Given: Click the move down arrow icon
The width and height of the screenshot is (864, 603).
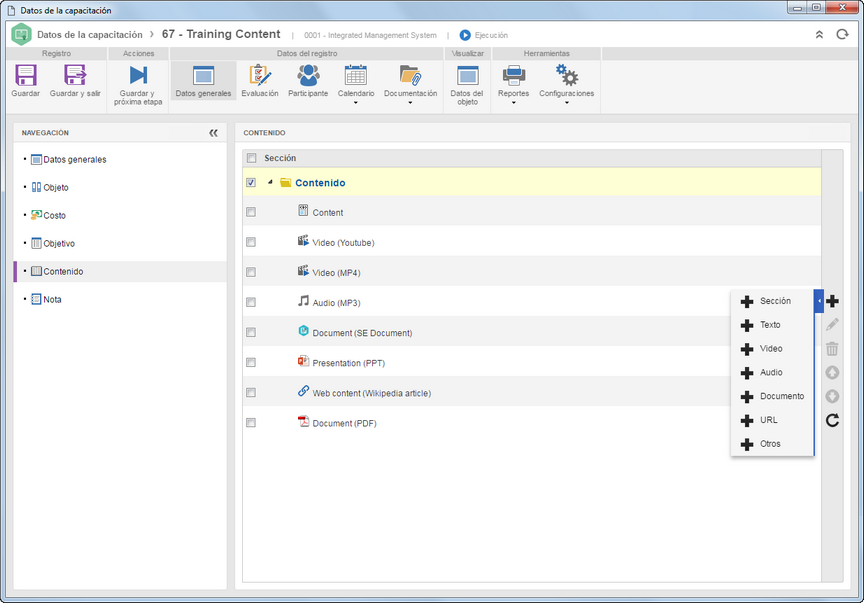Looking at the screenshot, I should [x=832, y=396].
